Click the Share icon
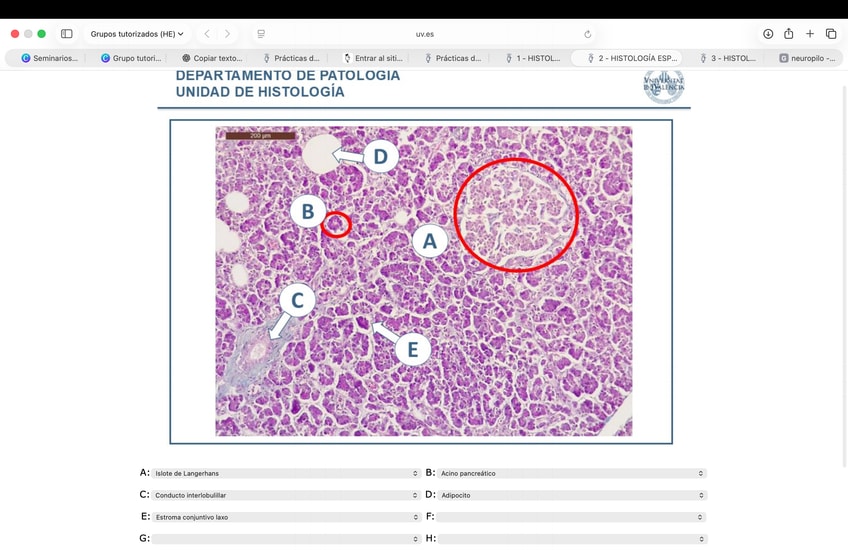 pyautogui.click(x=789, y=34)
